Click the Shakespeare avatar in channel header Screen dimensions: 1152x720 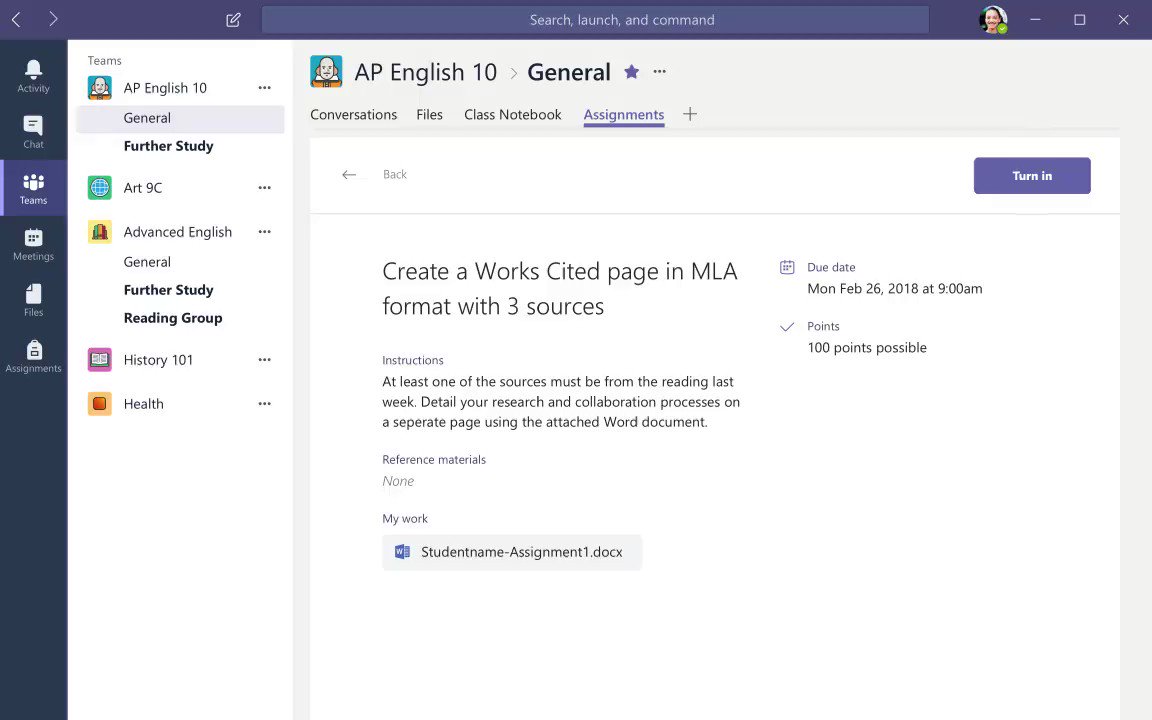[x=326, y=72]
